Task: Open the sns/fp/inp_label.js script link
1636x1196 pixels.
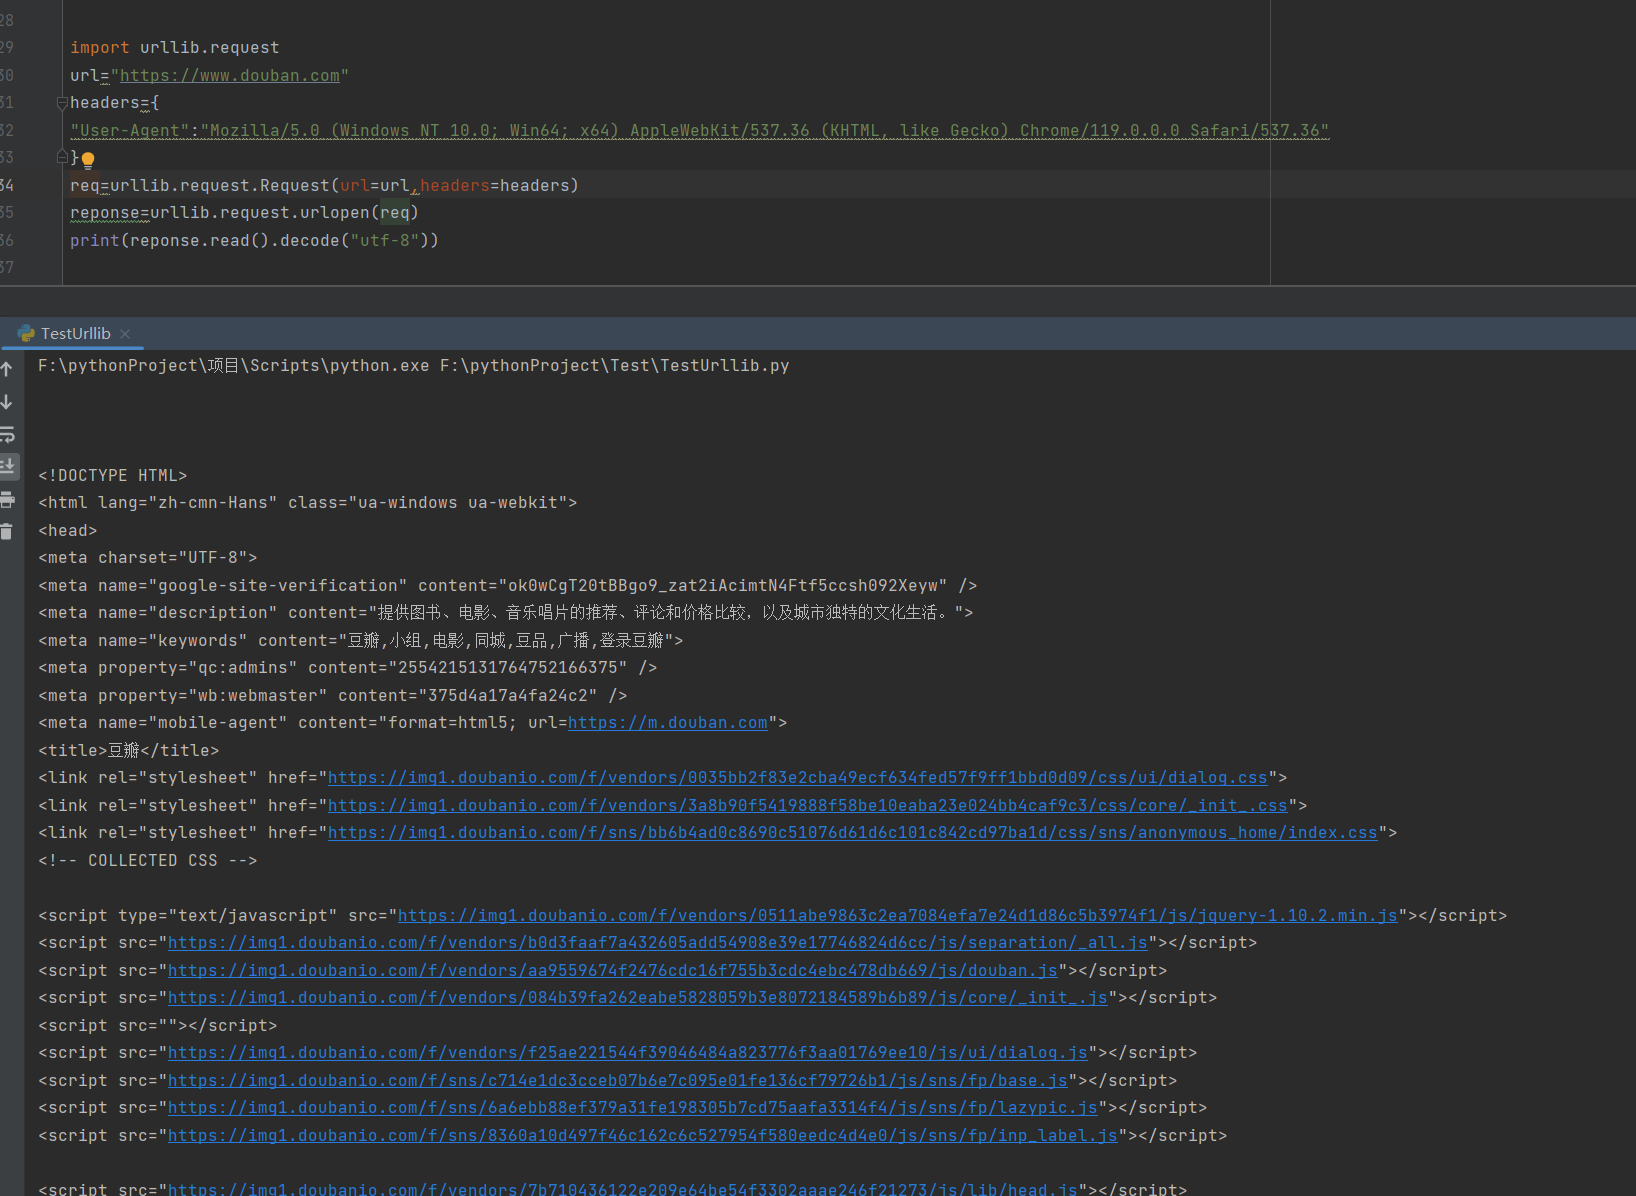Action: tap(642, 1136)
